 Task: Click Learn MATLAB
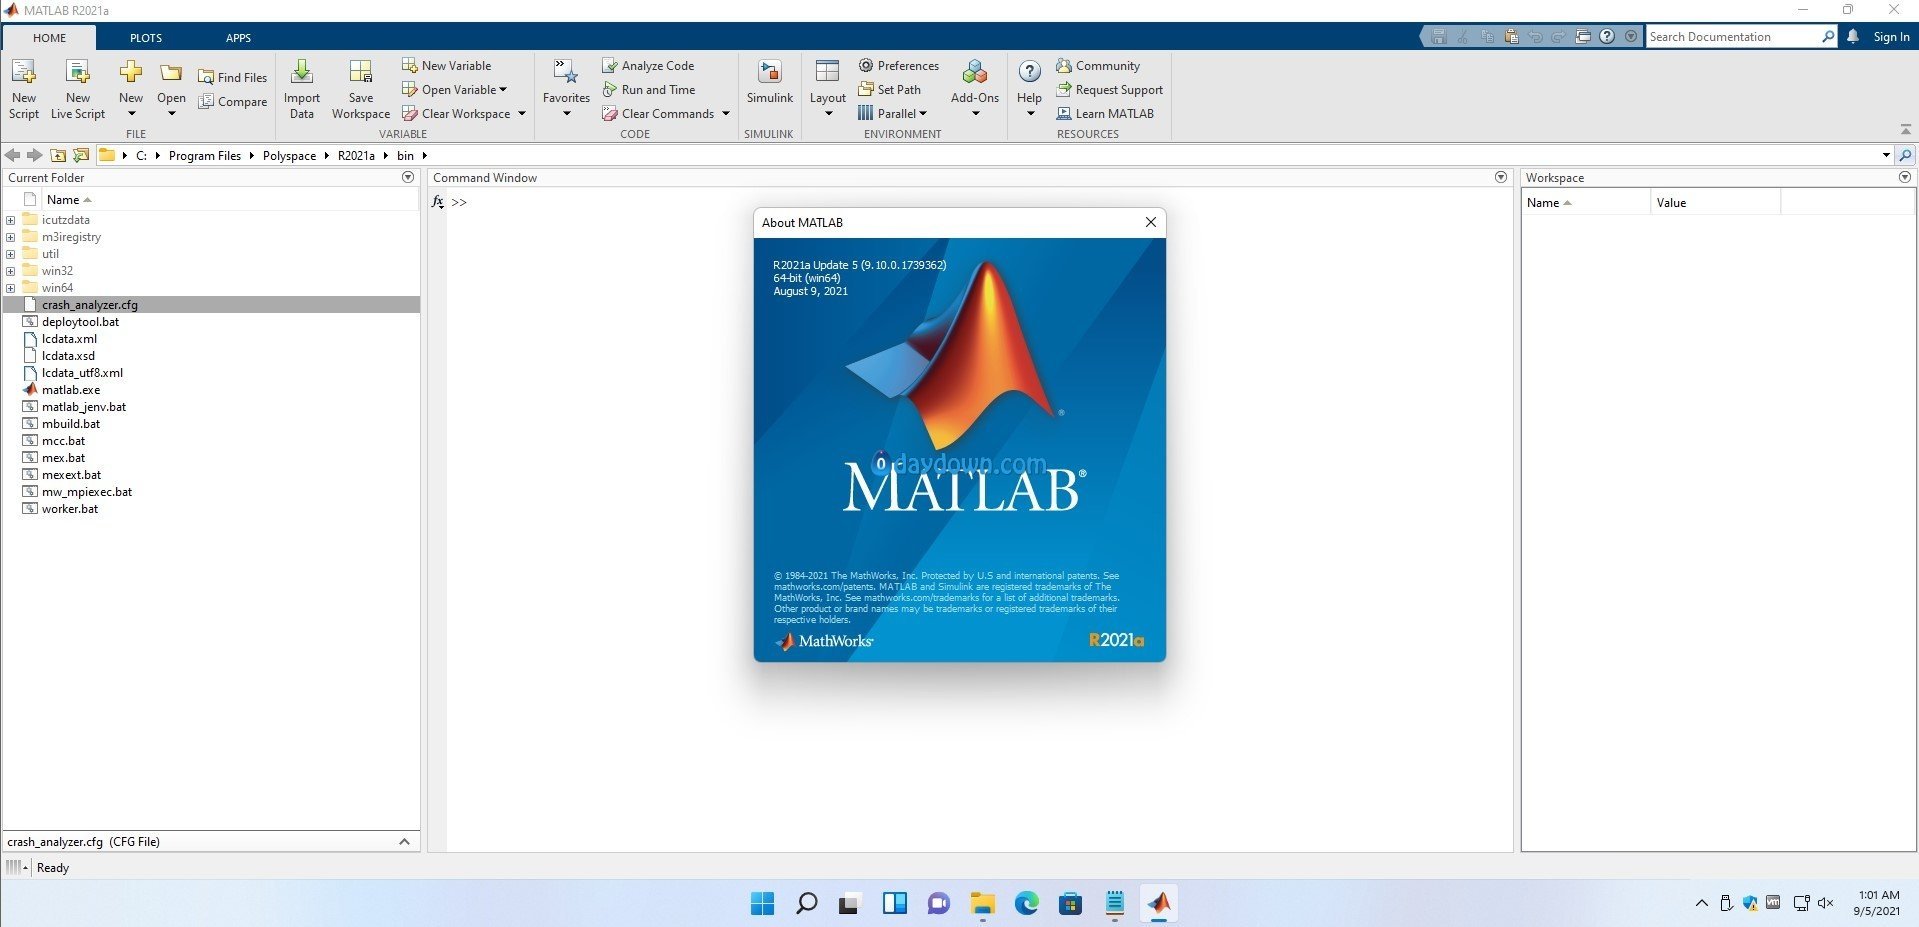(x=1105, y=113)
